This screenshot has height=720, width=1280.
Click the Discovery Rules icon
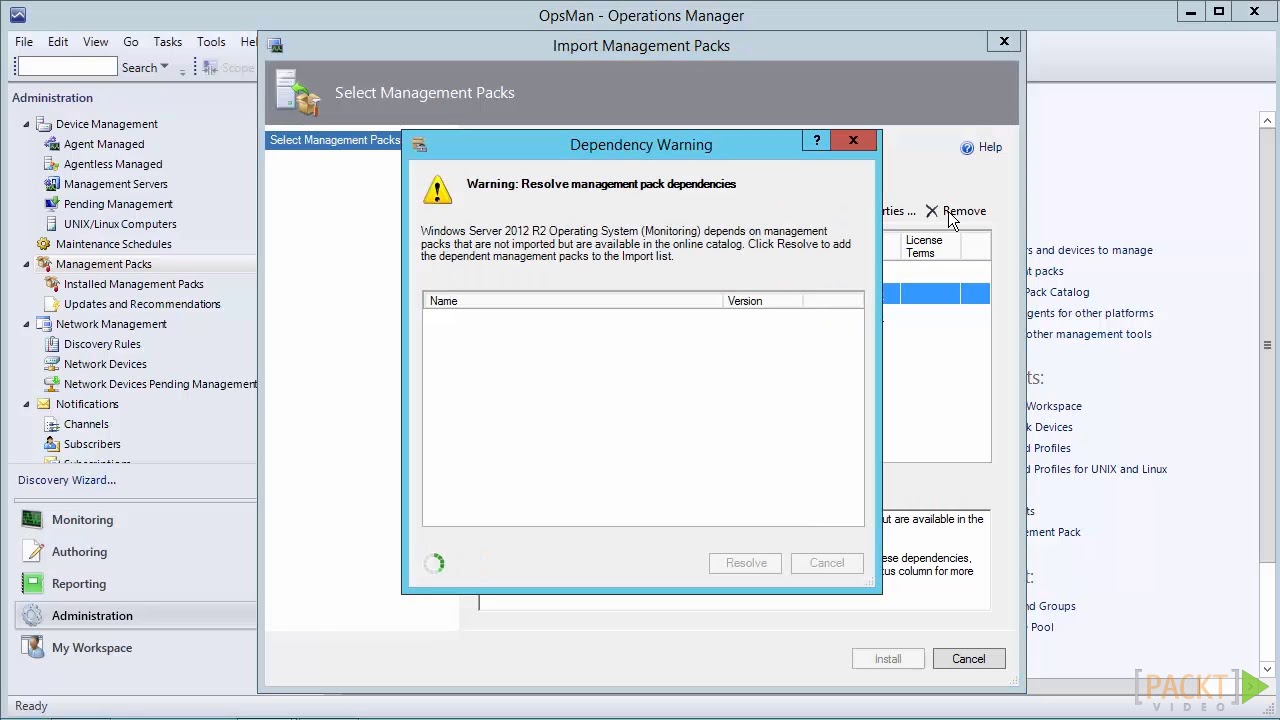pos(52,344)
